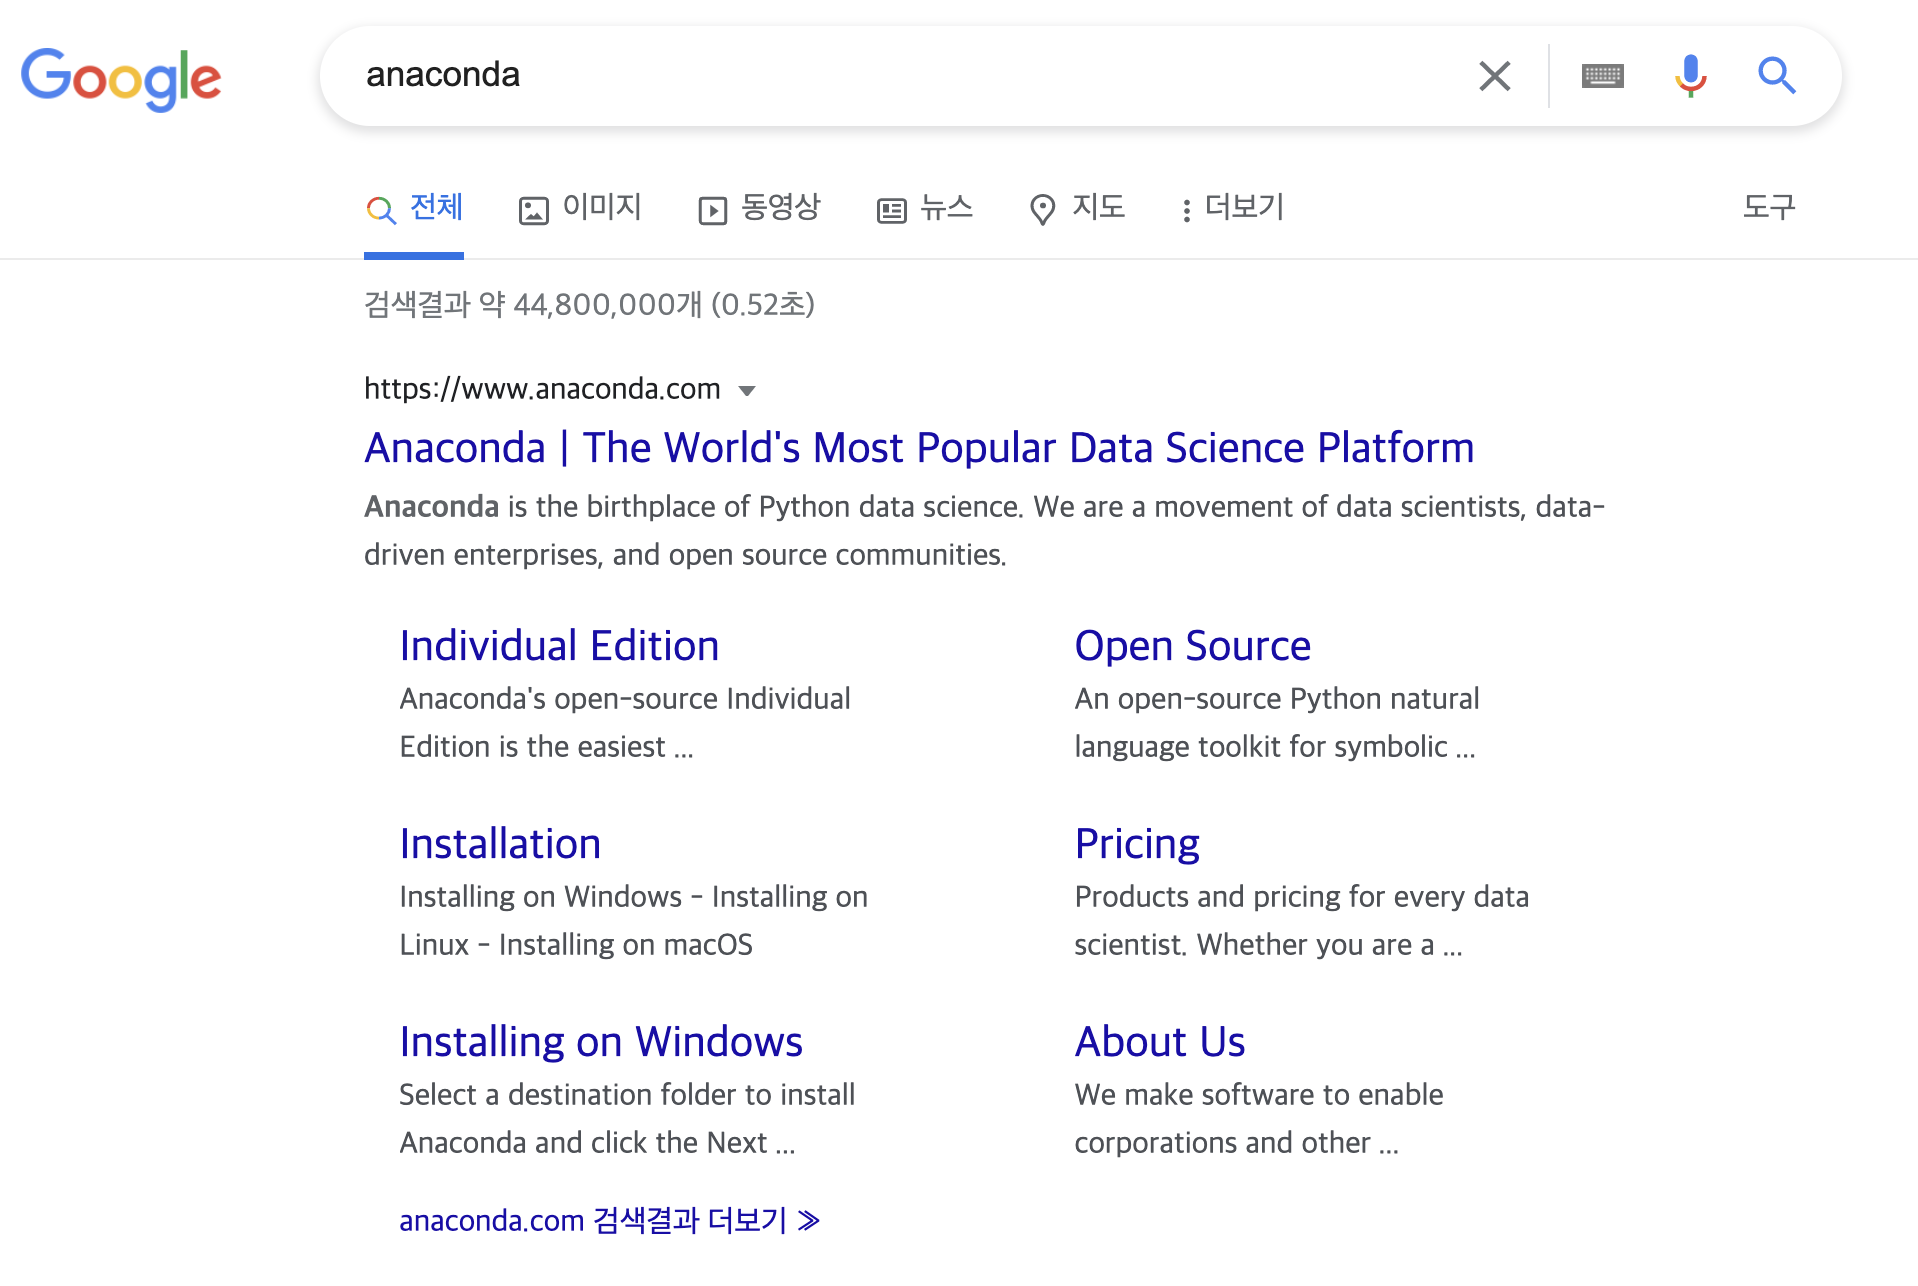Click the https://www.anaconda.com URL text

pyautogui.click(x=542, y=388)
